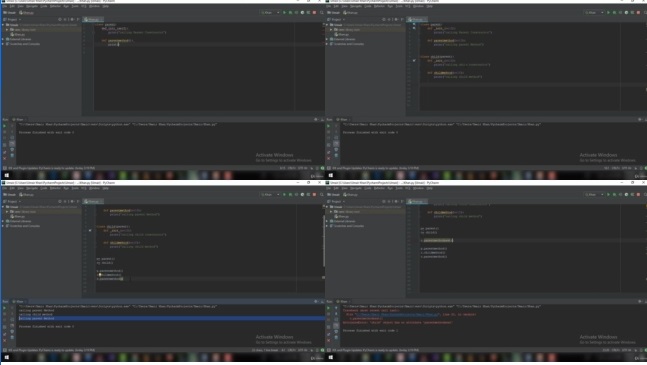Open Khan run configuration dropdown in traceback window
Image resolution: width=647 pixels, height=365 pixels.
click(594, 195)
